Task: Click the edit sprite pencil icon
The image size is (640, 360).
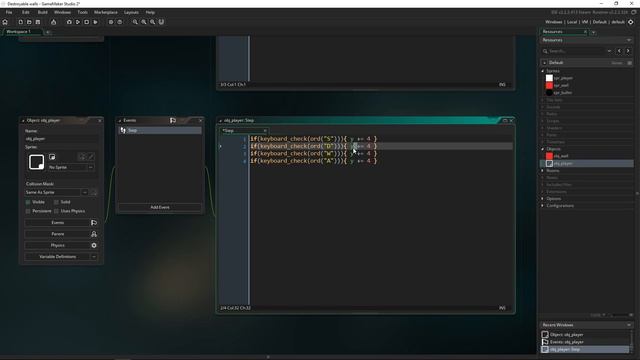Action: tap(91, 157)
